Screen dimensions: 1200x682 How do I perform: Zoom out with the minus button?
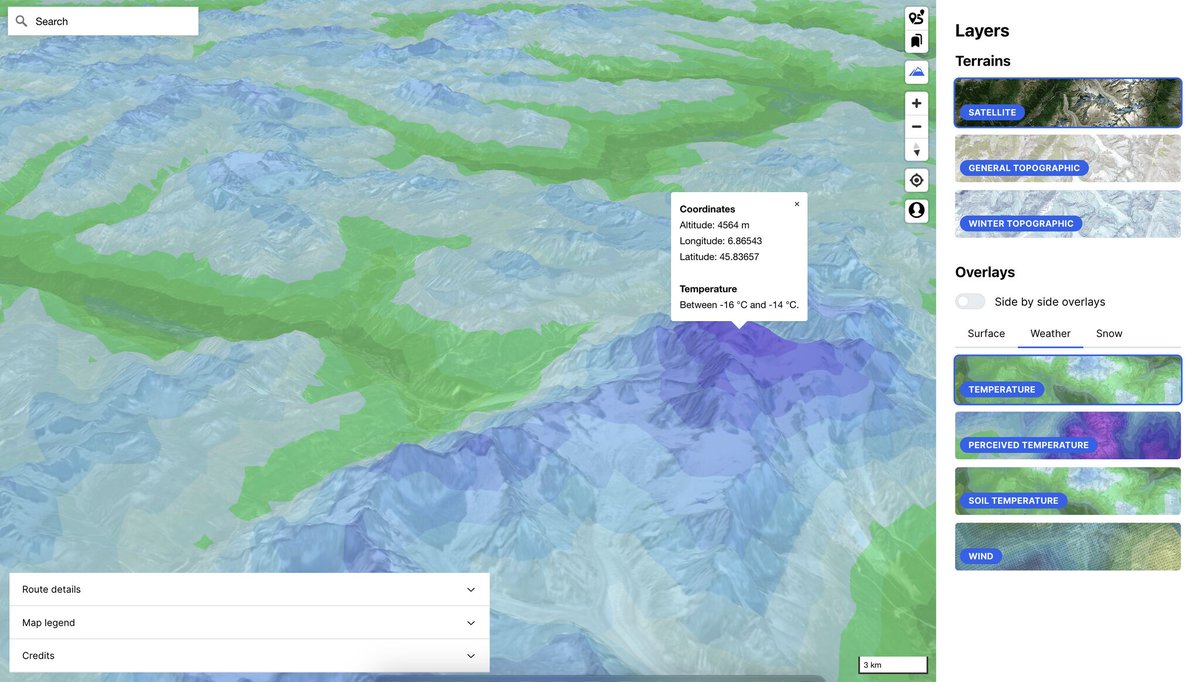[x=916, y=127]
